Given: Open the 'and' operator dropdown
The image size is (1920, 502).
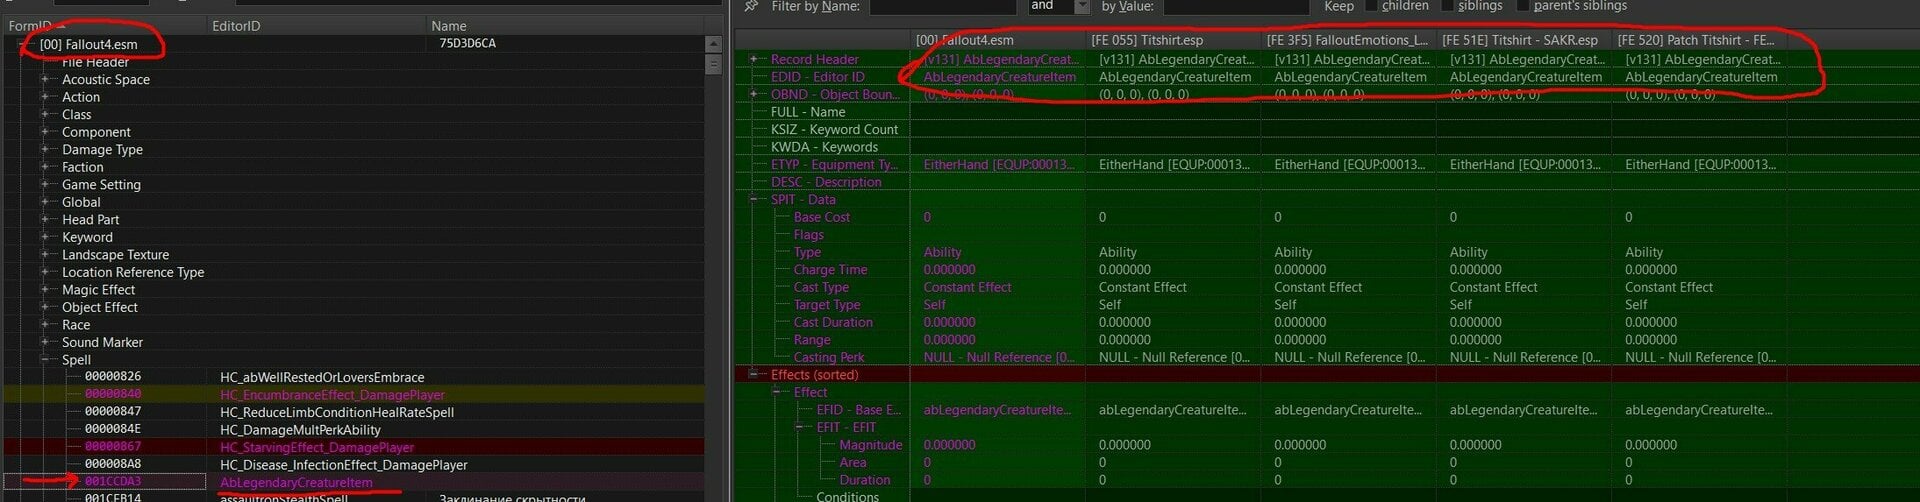Looking at the screenshot, I should click(1081, 6).
